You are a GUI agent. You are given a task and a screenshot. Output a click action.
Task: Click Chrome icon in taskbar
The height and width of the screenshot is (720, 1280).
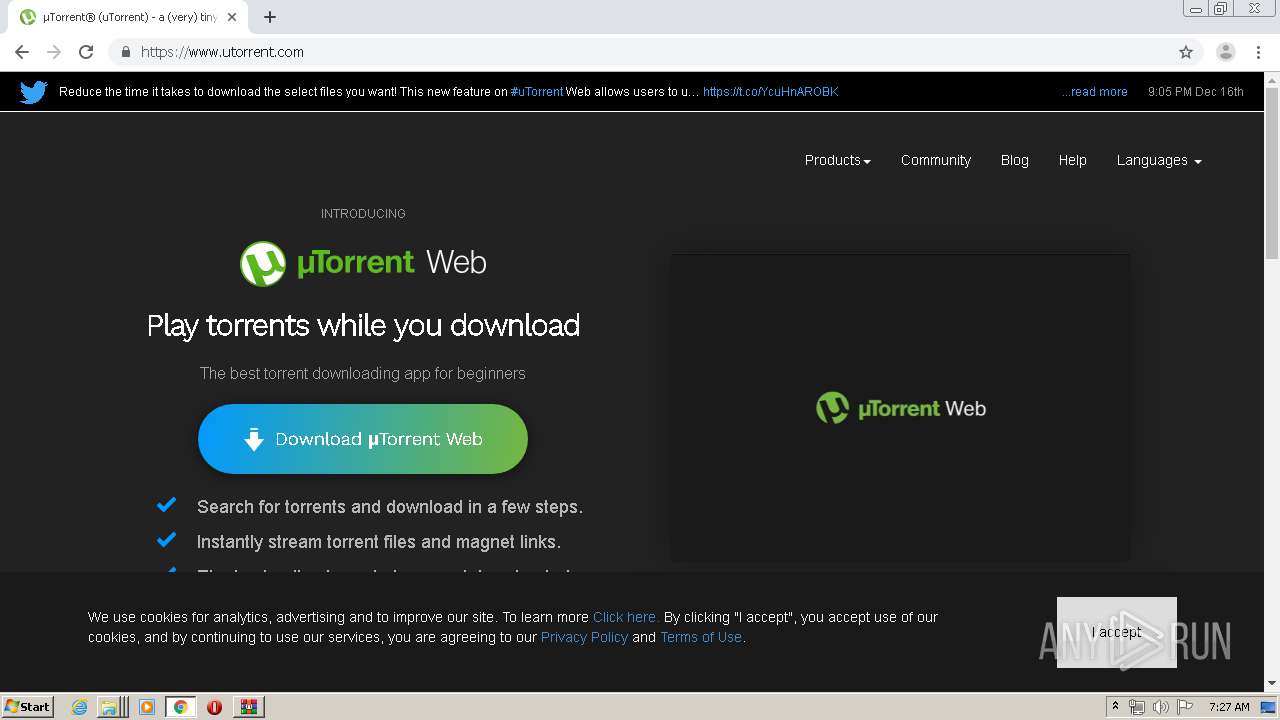tap(181, 707)
